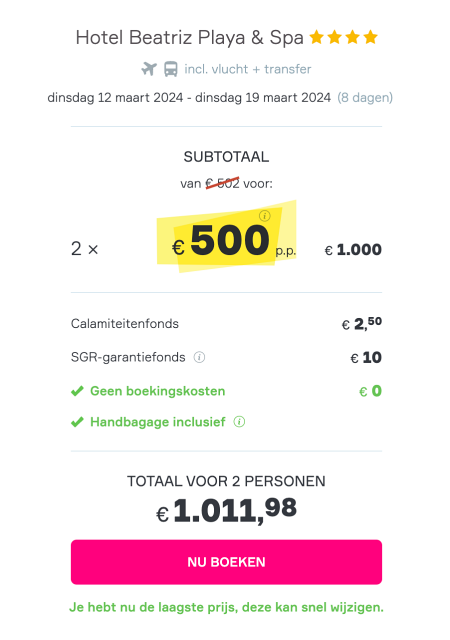Click the Geen boekingskosten label

point(158,391)
